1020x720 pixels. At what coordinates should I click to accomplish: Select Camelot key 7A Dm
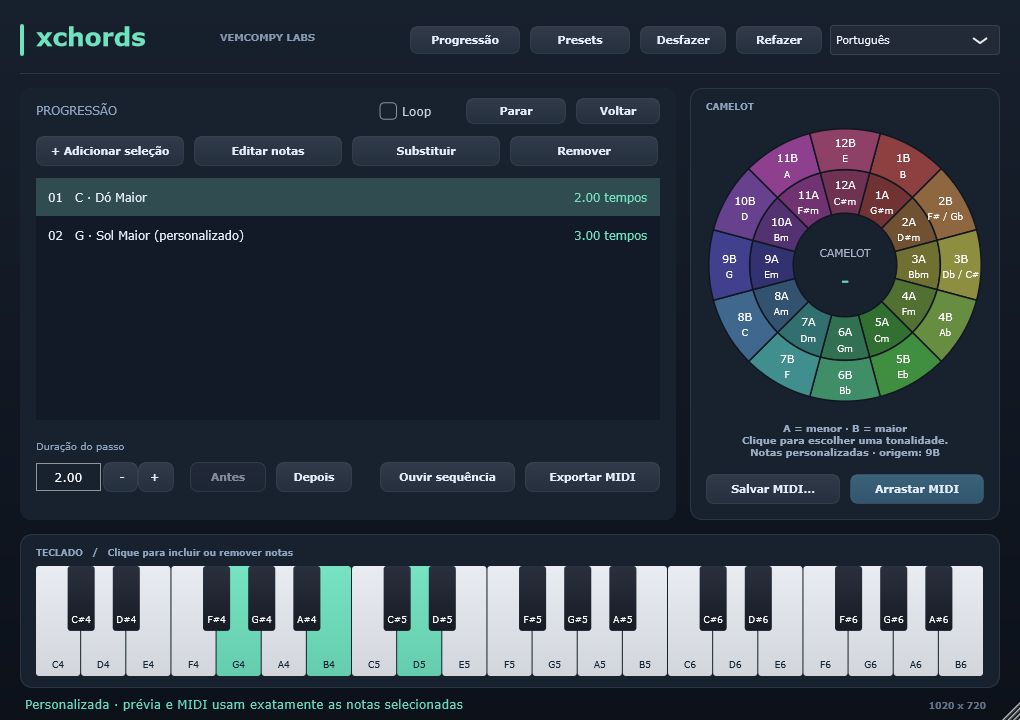click(808, 329)
